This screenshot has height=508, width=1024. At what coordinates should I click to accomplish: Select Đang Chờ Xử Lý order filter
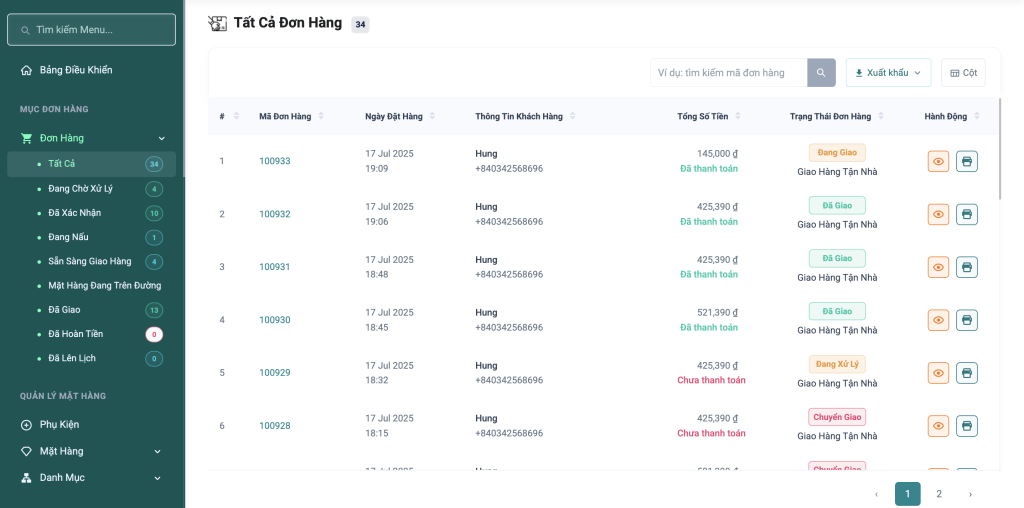80,189
